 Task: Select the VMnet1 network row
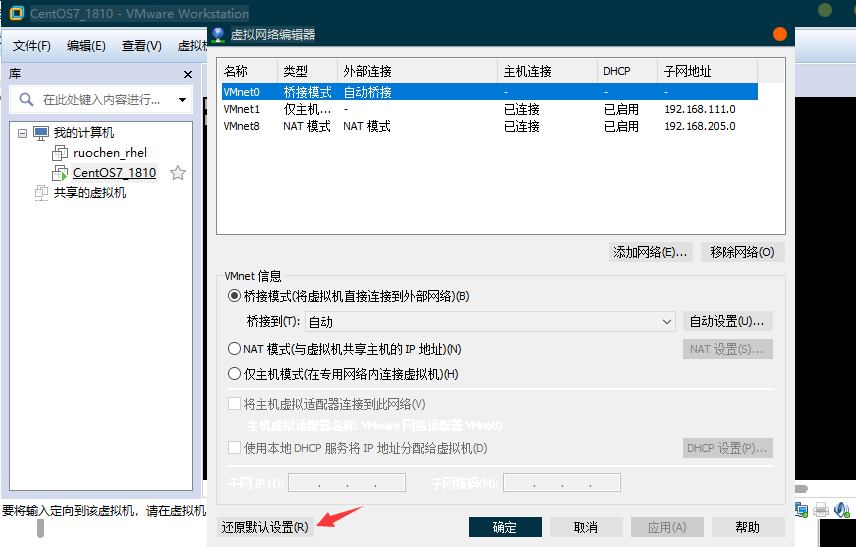click(x=490, y=109)
